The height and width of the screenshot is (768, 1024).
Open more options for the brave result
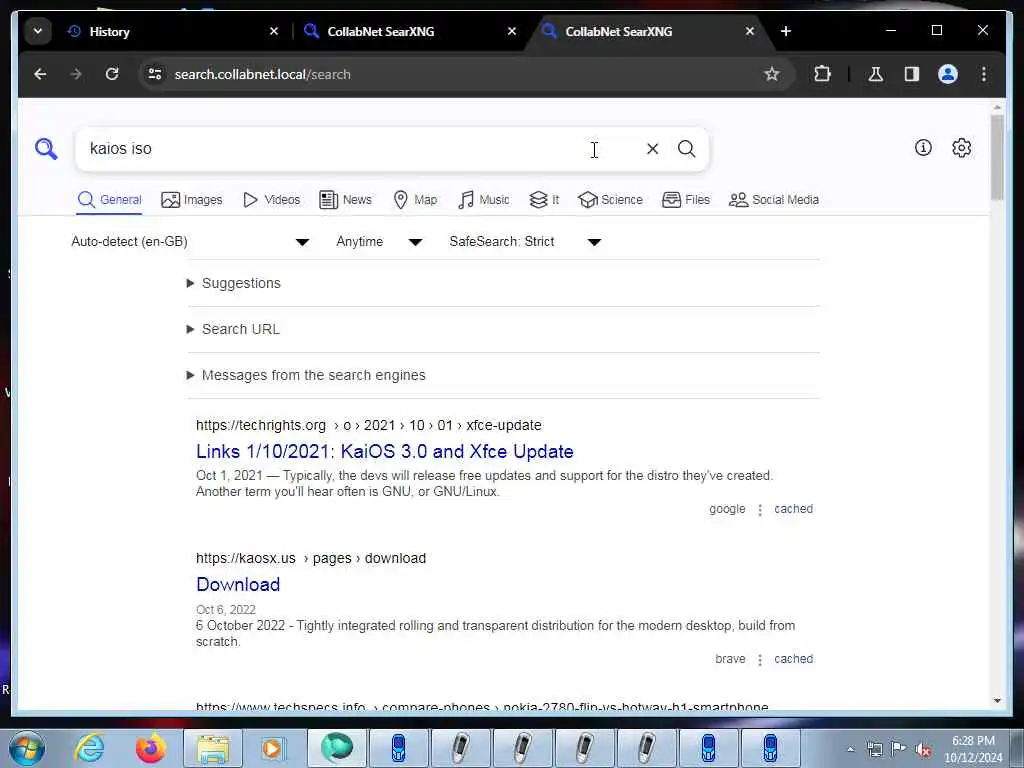pyautogui.click(x=760, y=660)
